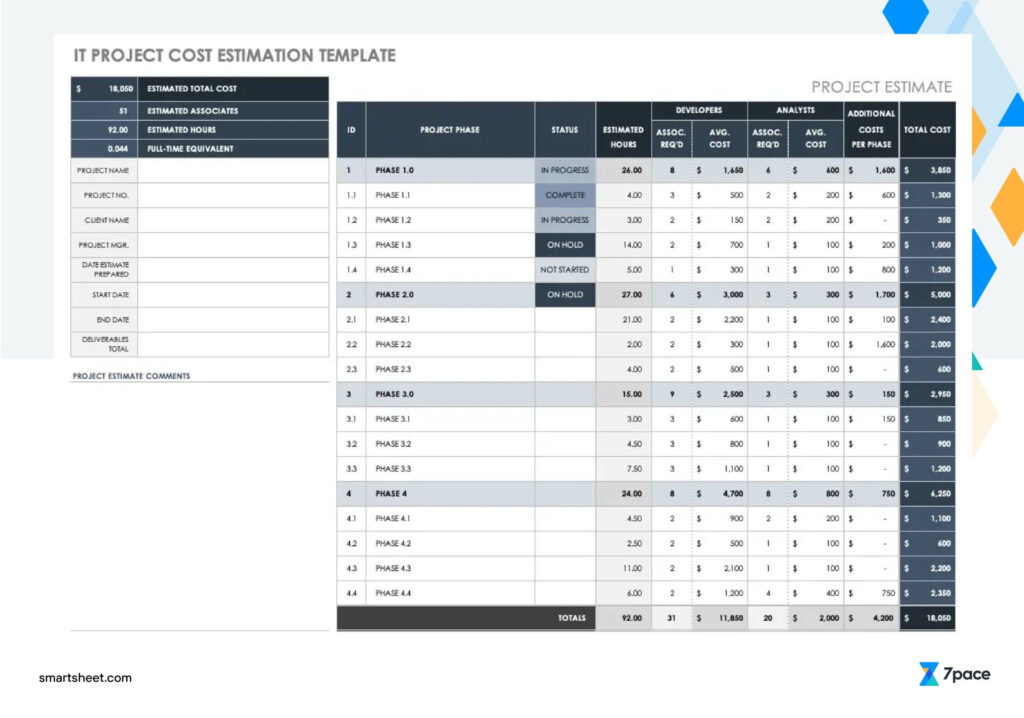Select the DEVELOPERS column header
Viewport: 1024px width, 718px height.
coord(699,110)
